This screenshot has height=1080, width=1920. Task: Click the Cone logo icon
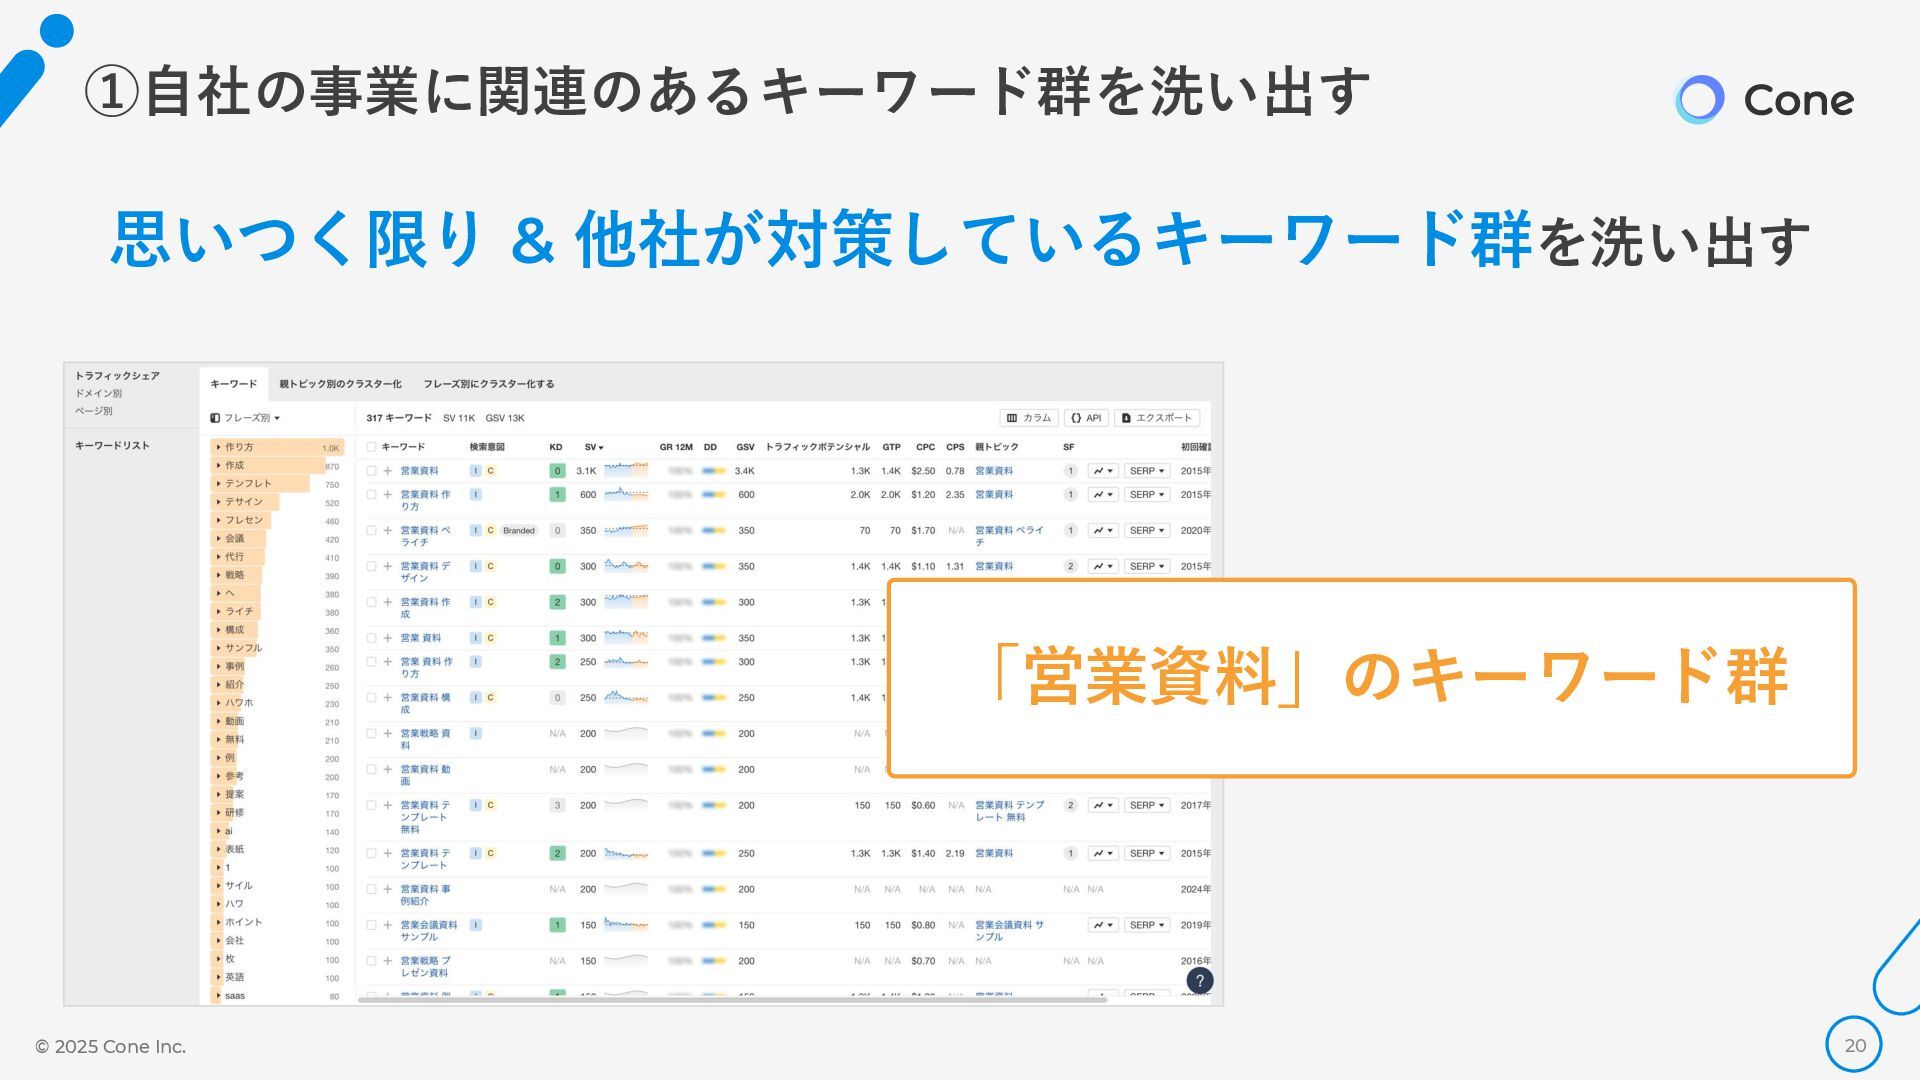point(1699,100)
